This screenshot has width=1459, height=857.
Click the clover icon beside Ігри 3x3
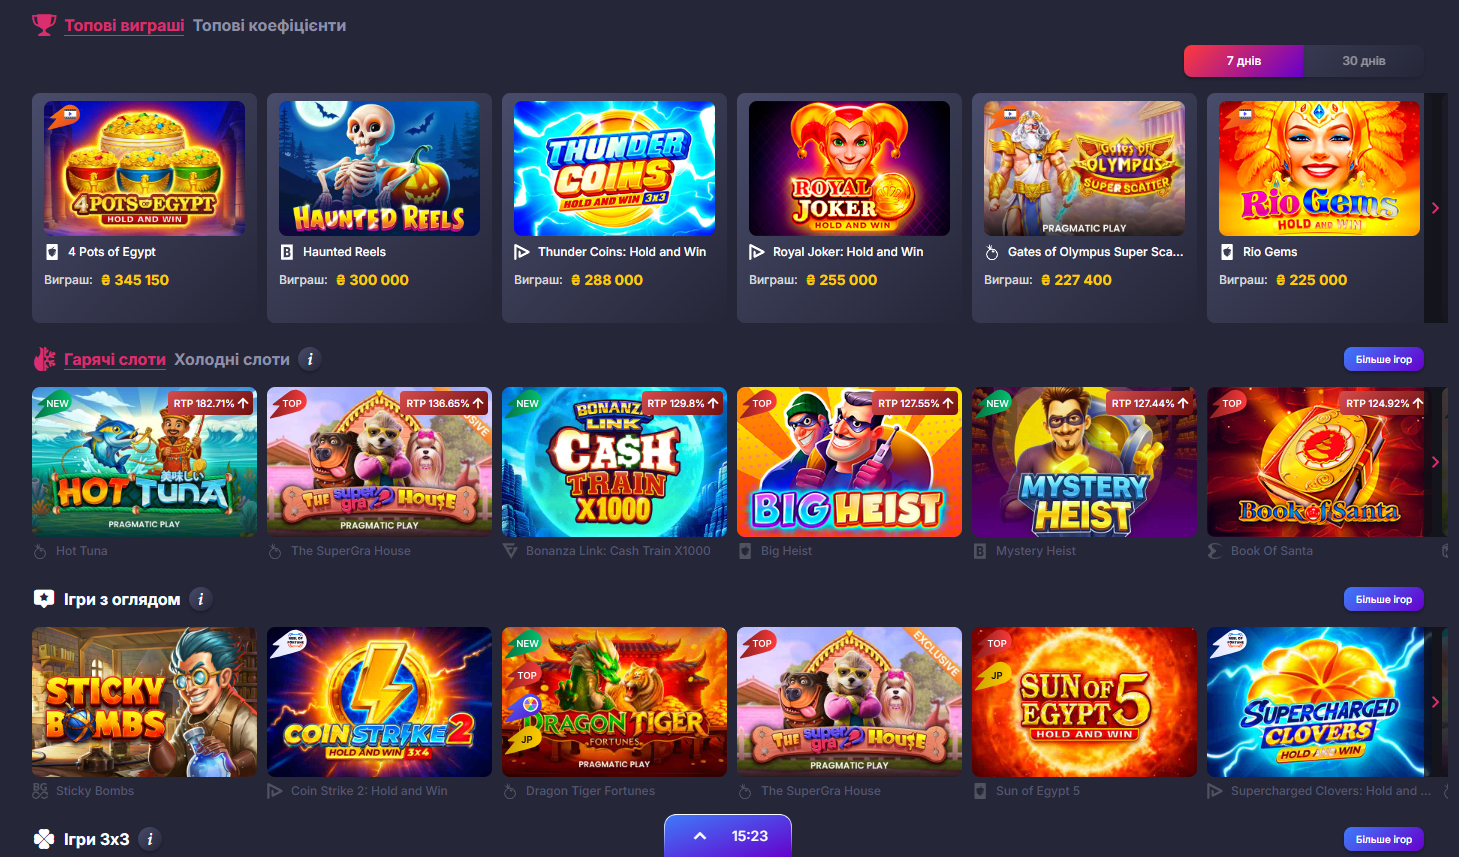44,839
